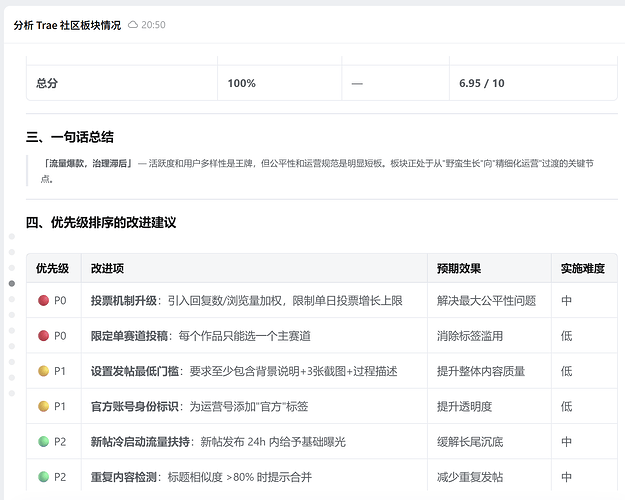
Task: Select the 总分 cell
Action: 122,83
